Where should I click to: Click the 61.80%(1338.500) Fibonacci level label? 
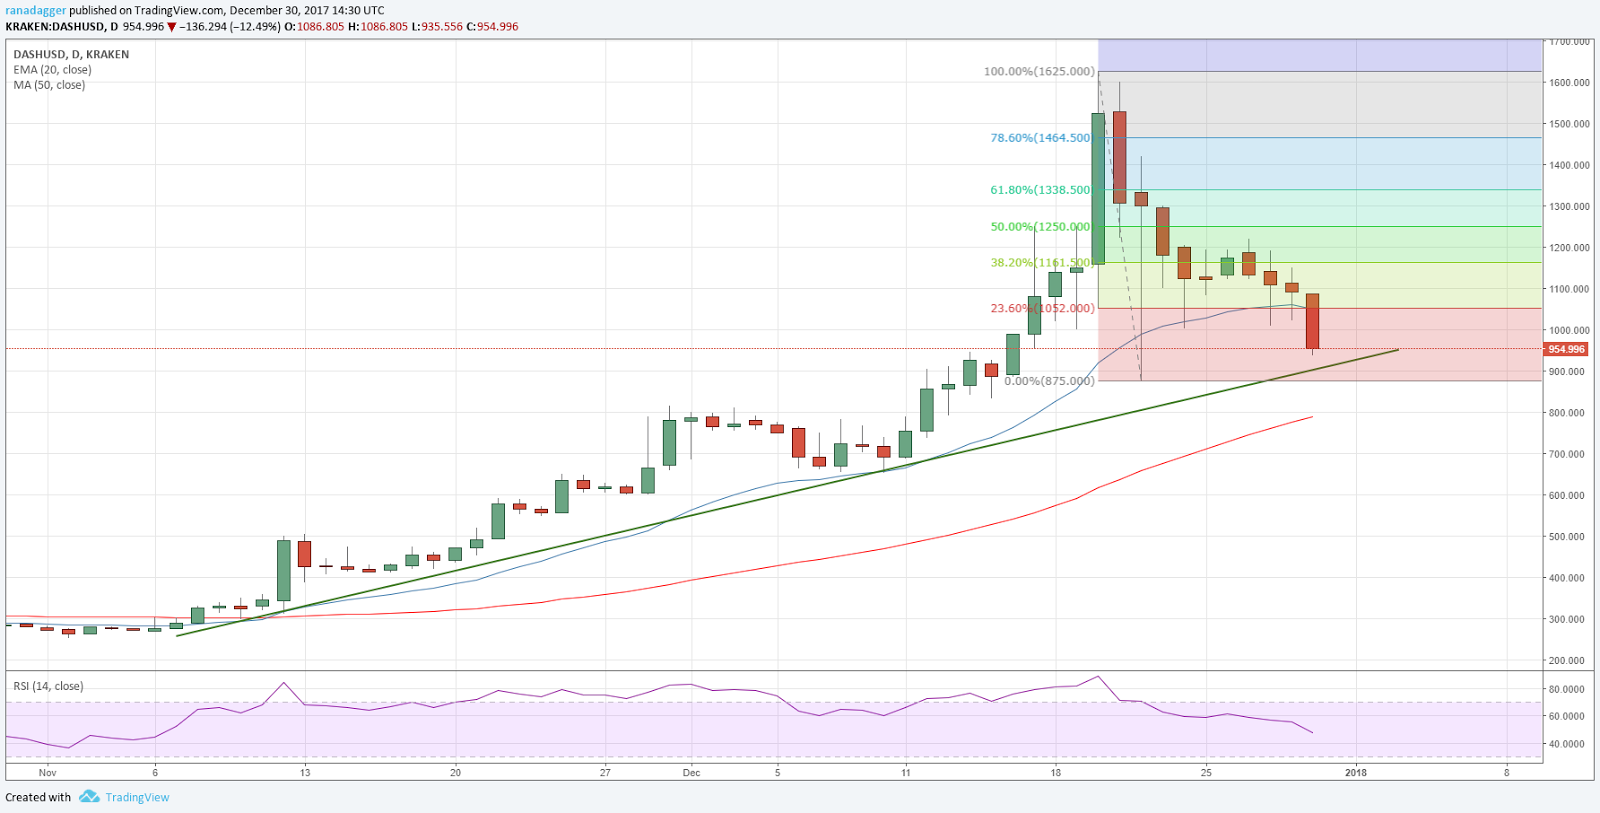click(x=1041, y=190)
